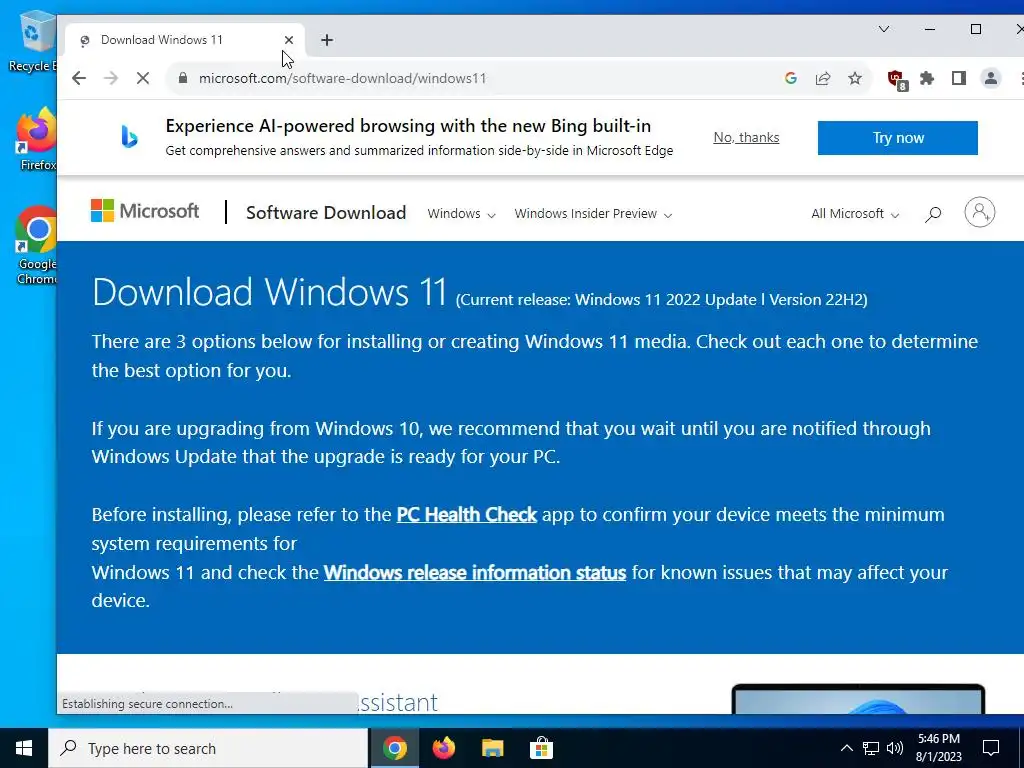Toggle the Chrome side panel
1024x768 pixels.
coord(959,78)
